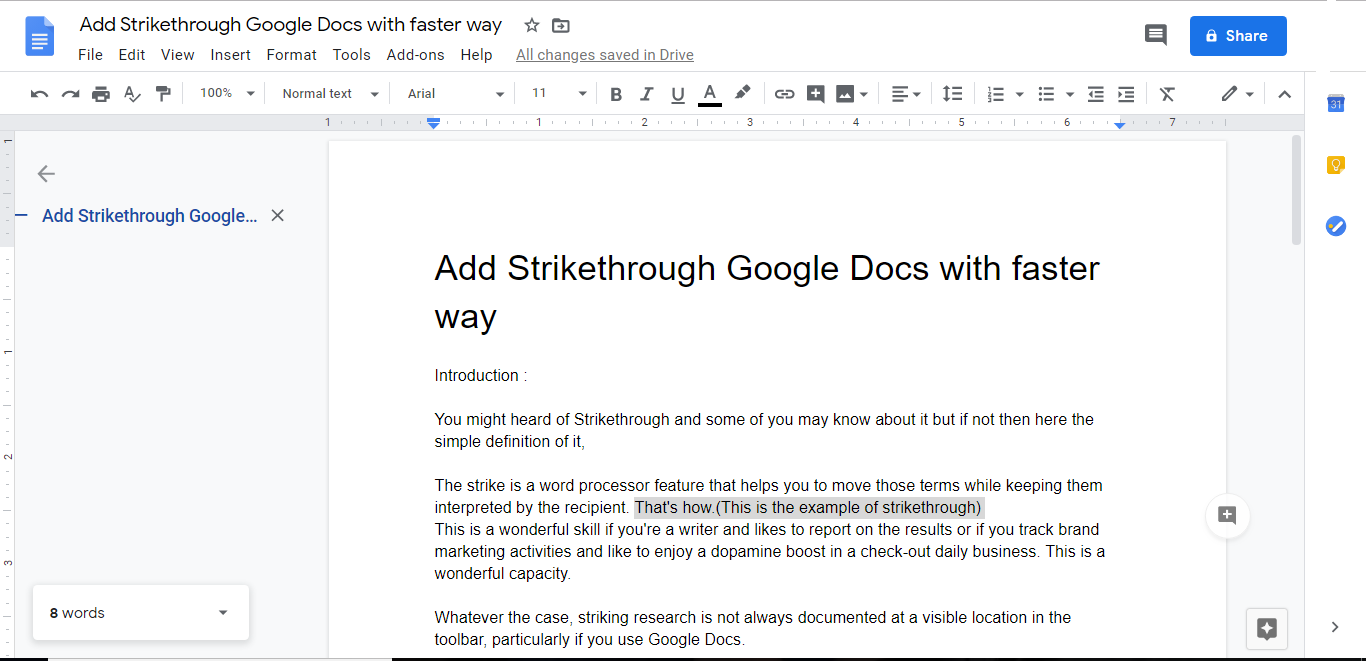Open Google Keep side panel
This screenshot has height=661, width=1366.
point(1335,165)
